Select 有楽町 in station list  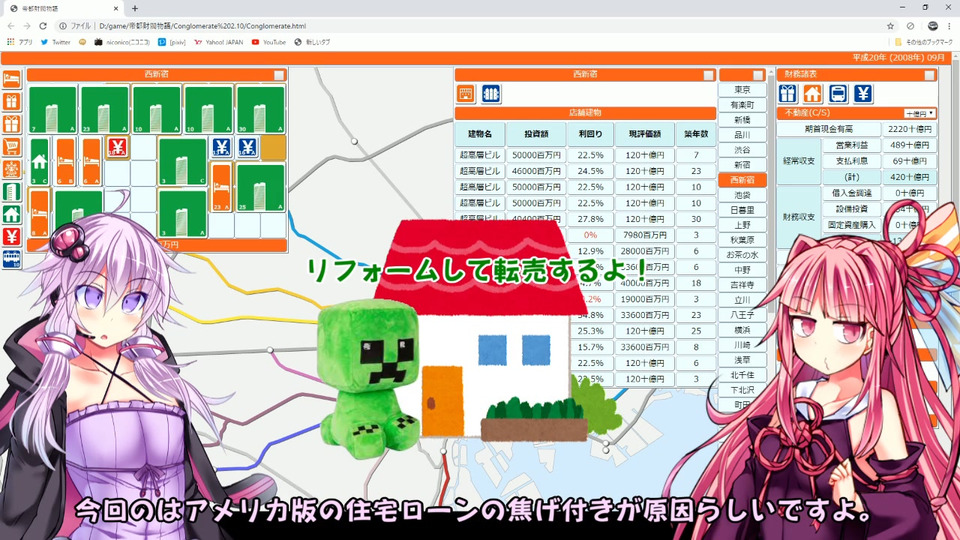(742, 105)
